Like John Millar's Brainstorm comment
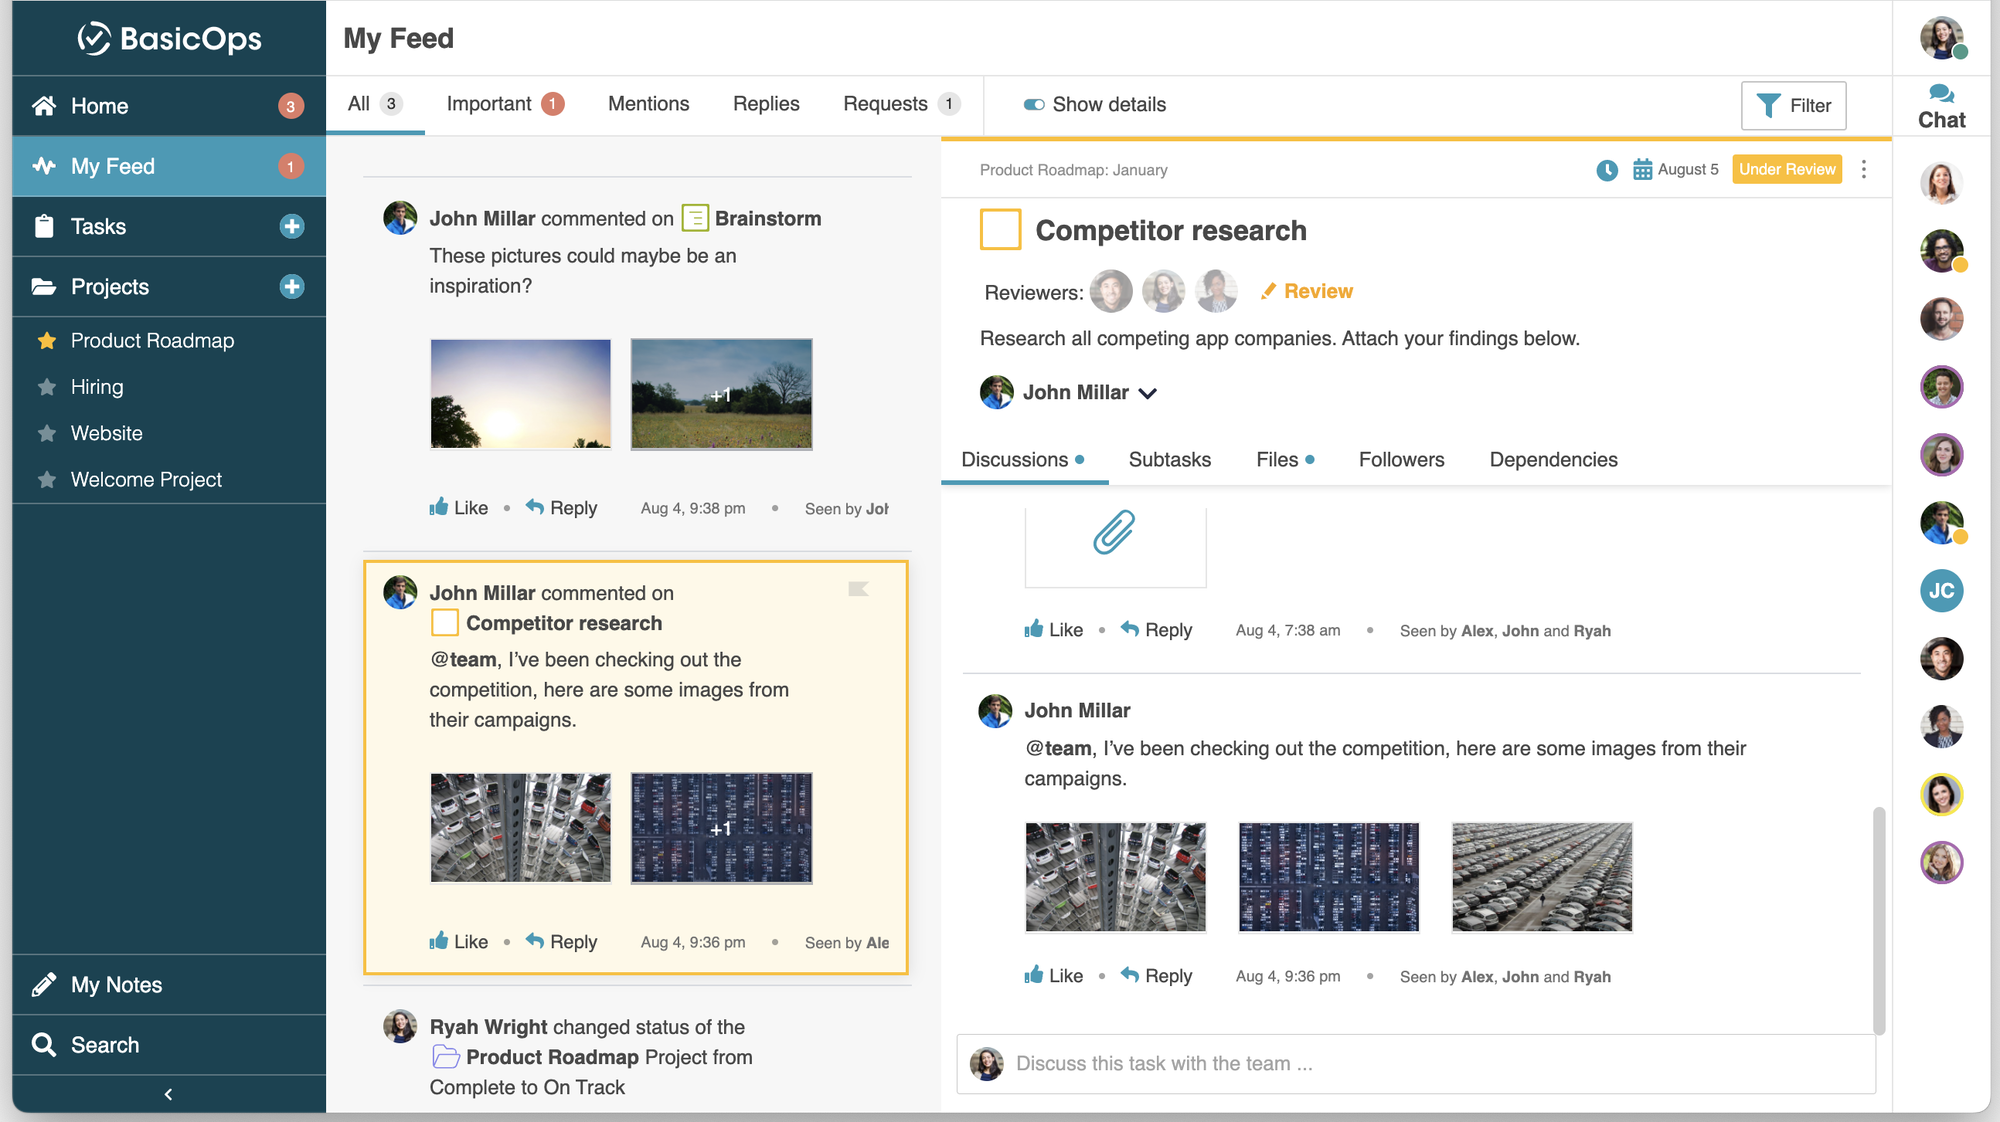2000x1122 pixels. pos(459,508)
